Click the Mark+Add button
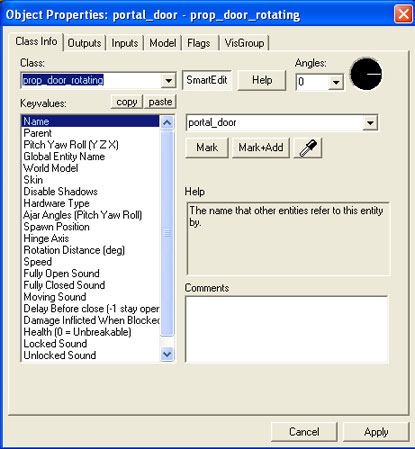Image resolution: width=415 pixels, height=449 pixels. 261,148
